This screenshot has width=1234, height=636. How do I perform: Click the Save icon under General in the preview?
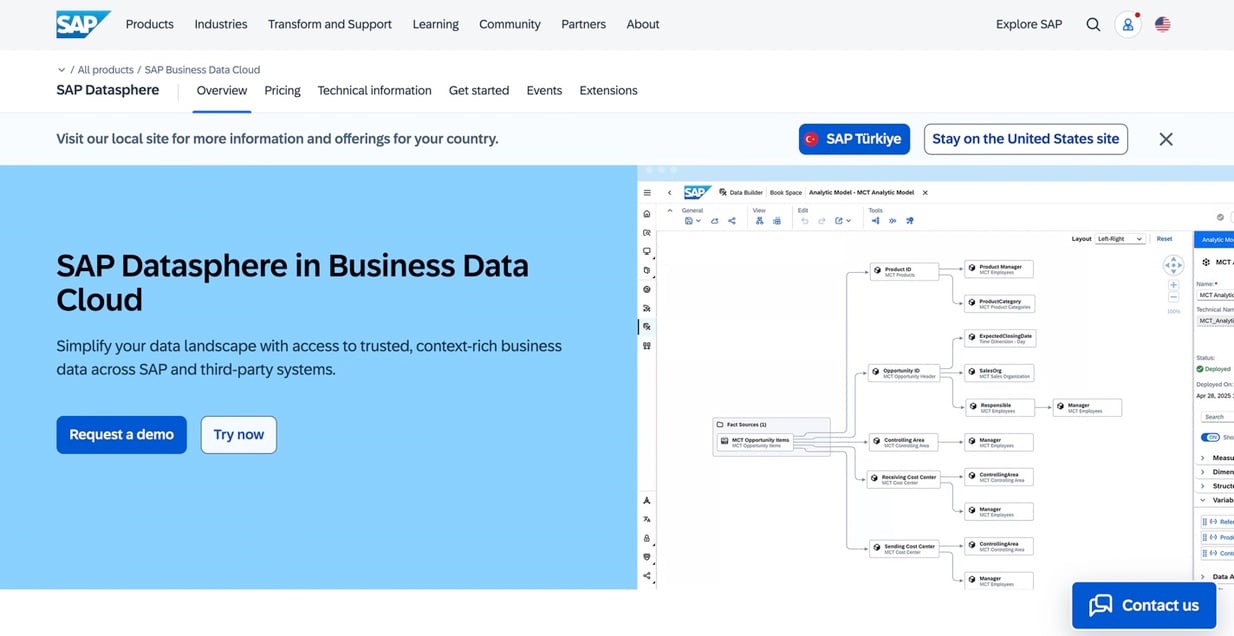689,221
